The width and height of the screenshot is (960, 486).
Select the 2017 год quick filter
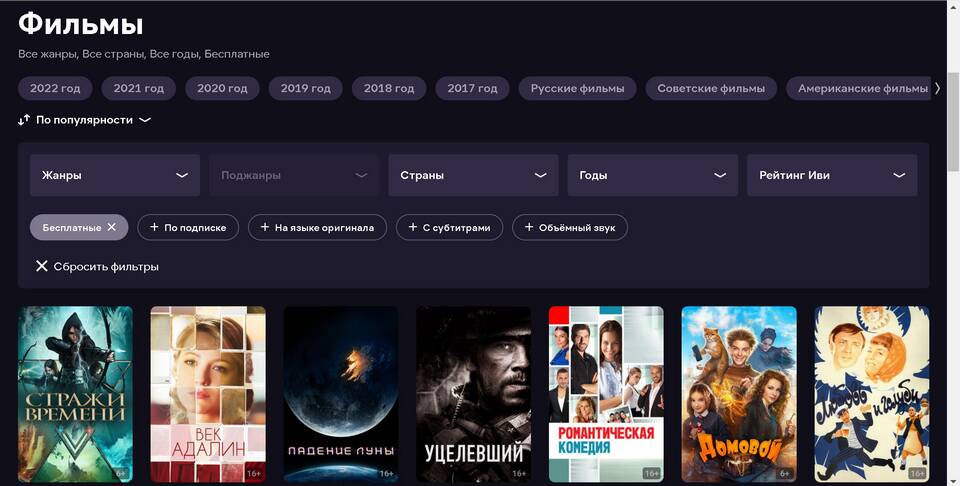[x=472, y=88]
